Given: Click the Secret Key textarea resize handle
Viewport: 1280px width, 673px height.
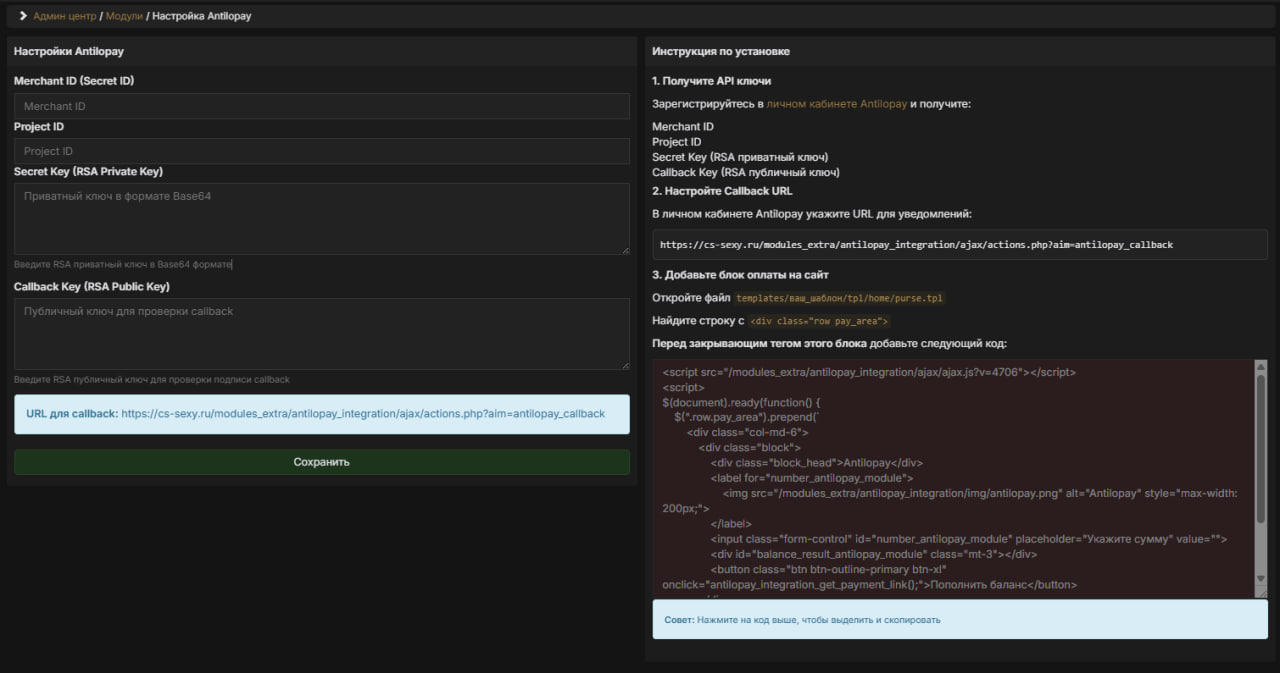Looking at the screenshot, I should 625,250.
